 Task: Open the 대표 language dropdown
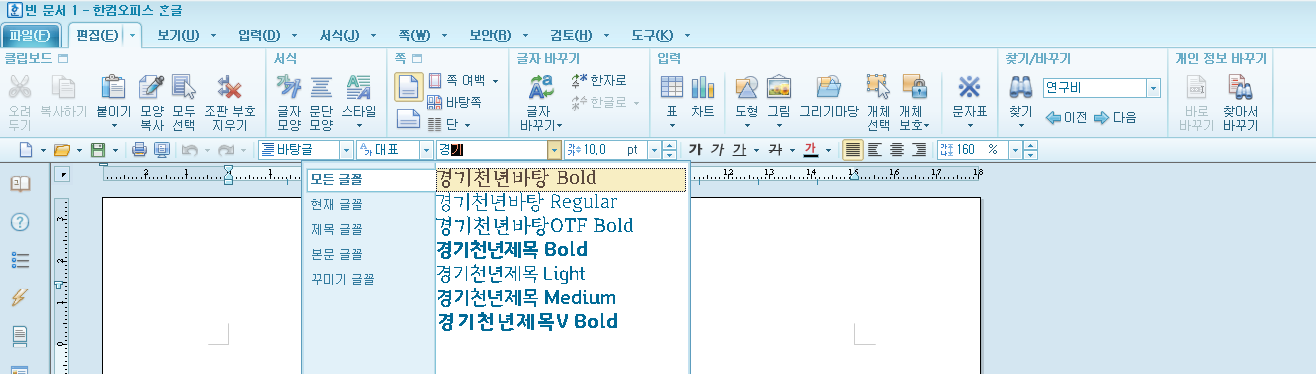pyautogui.click(x=427, y=149)
